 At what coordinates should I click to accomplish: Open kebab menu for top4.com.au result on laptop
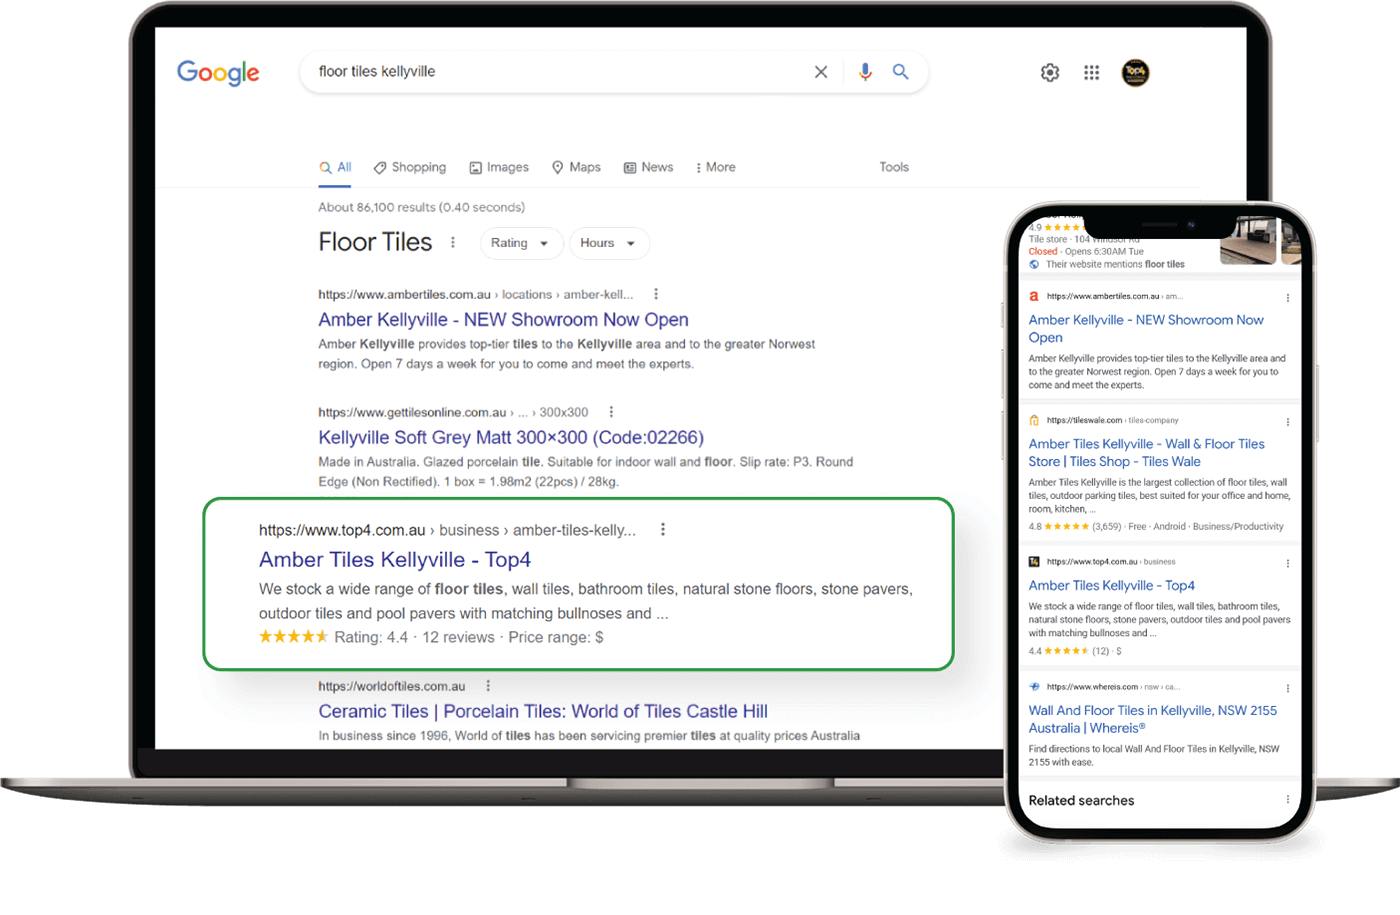[663, 530]
